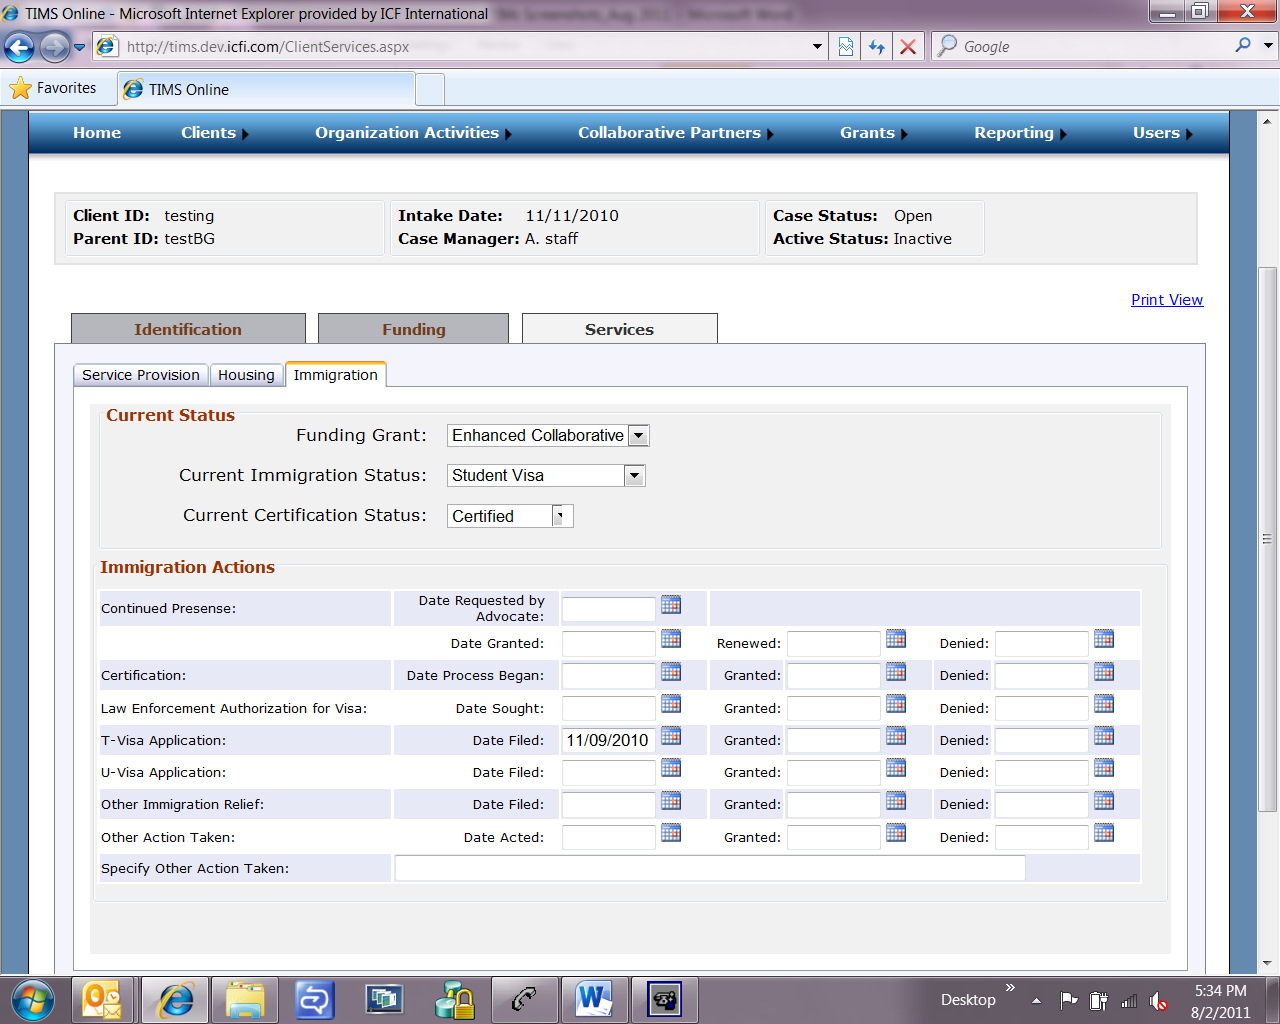Open Law Enforcement Authorization Granted calendar
1280x1024 pixels.
point(896,704)
